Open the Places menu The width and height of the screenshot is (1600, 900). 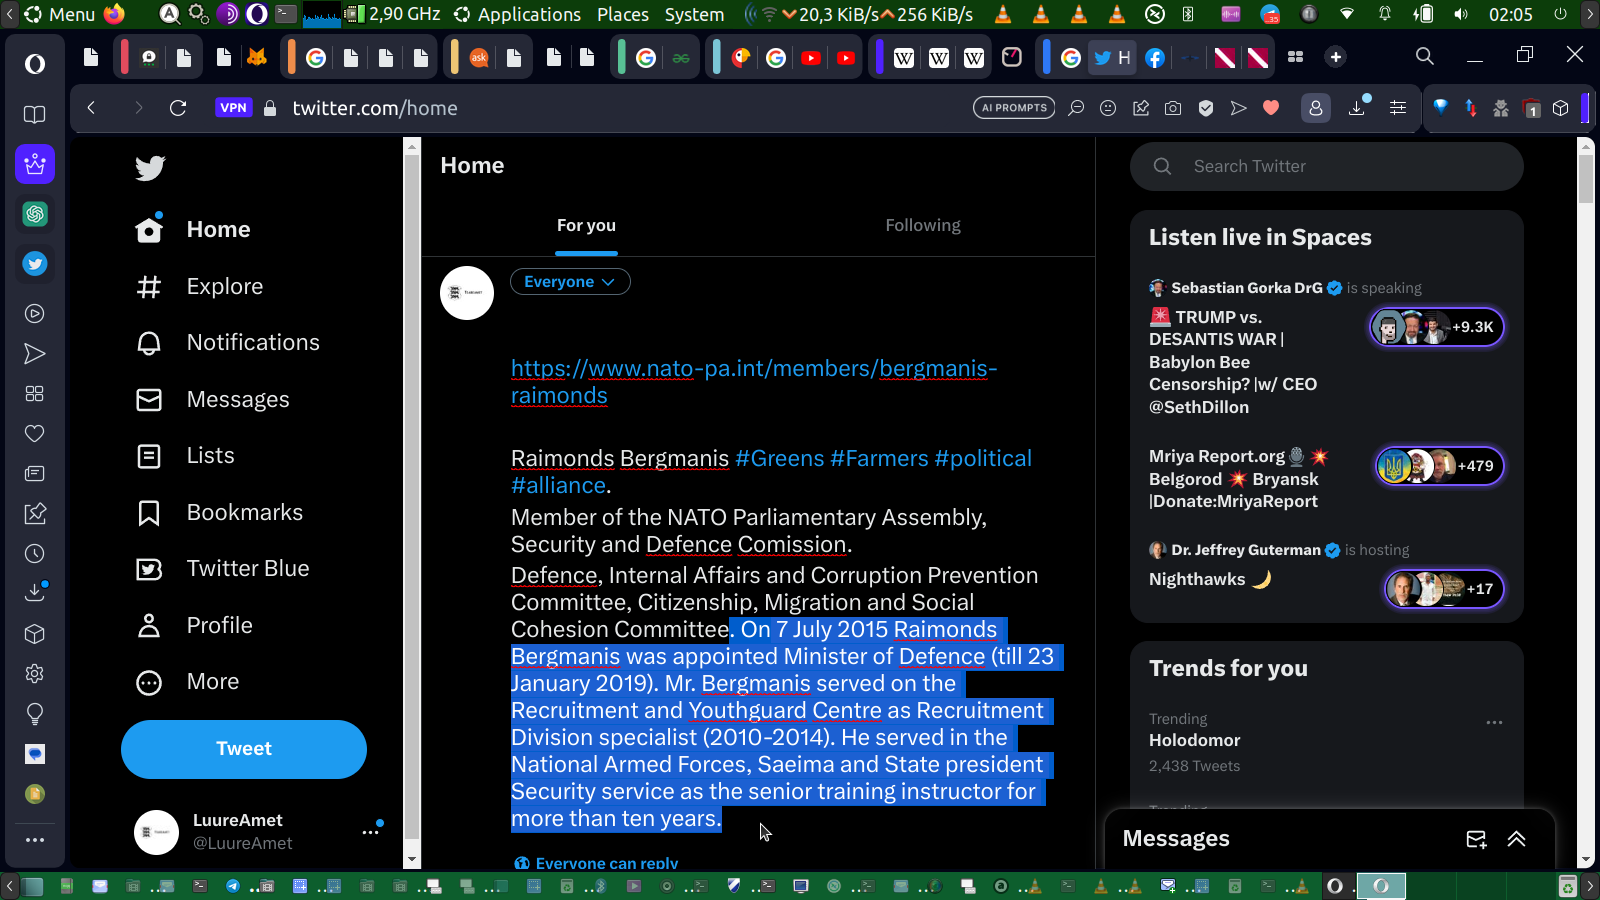coord(623,14)
